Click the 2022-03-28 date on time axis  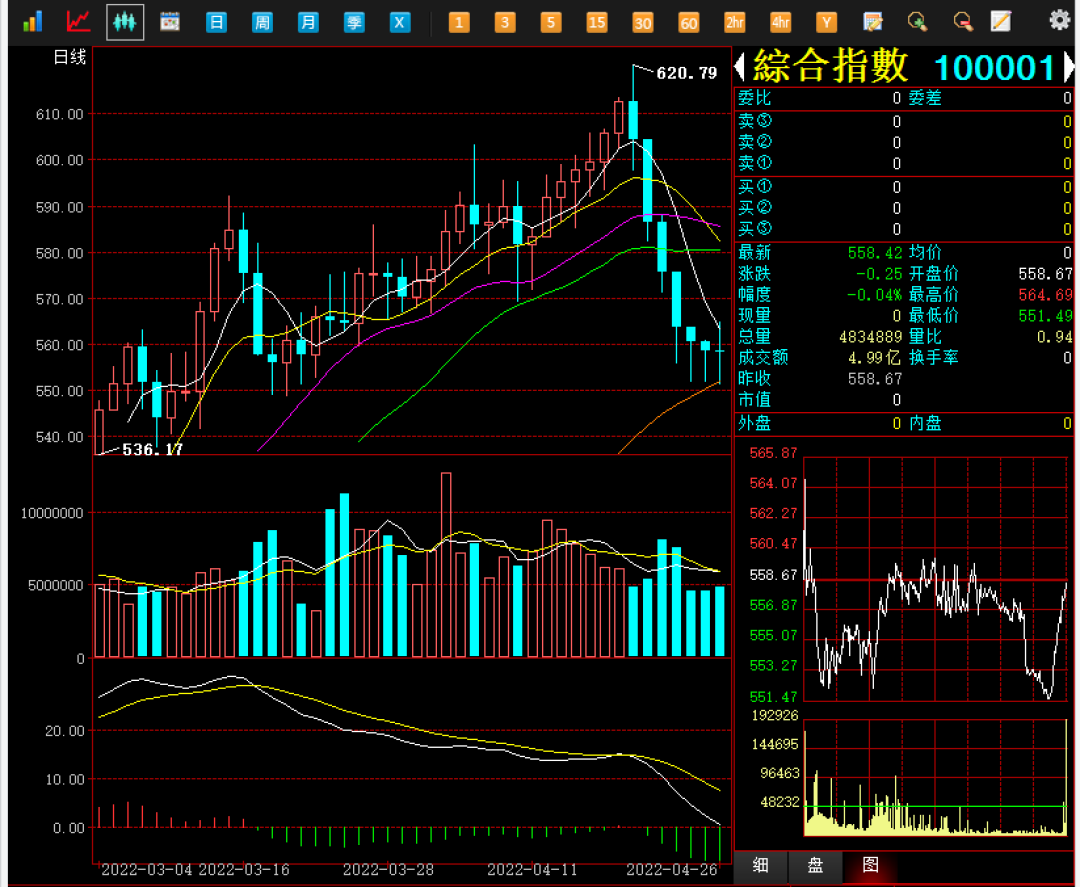(x=388, y=870)
